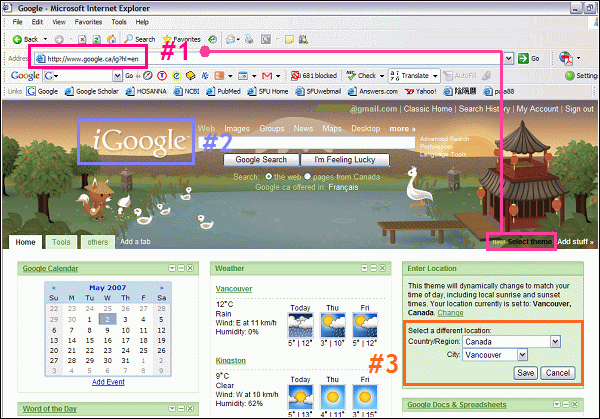Click the Translate toolbar button
Image resolution: width=600 pixels, height=419 pixels.
409,76
